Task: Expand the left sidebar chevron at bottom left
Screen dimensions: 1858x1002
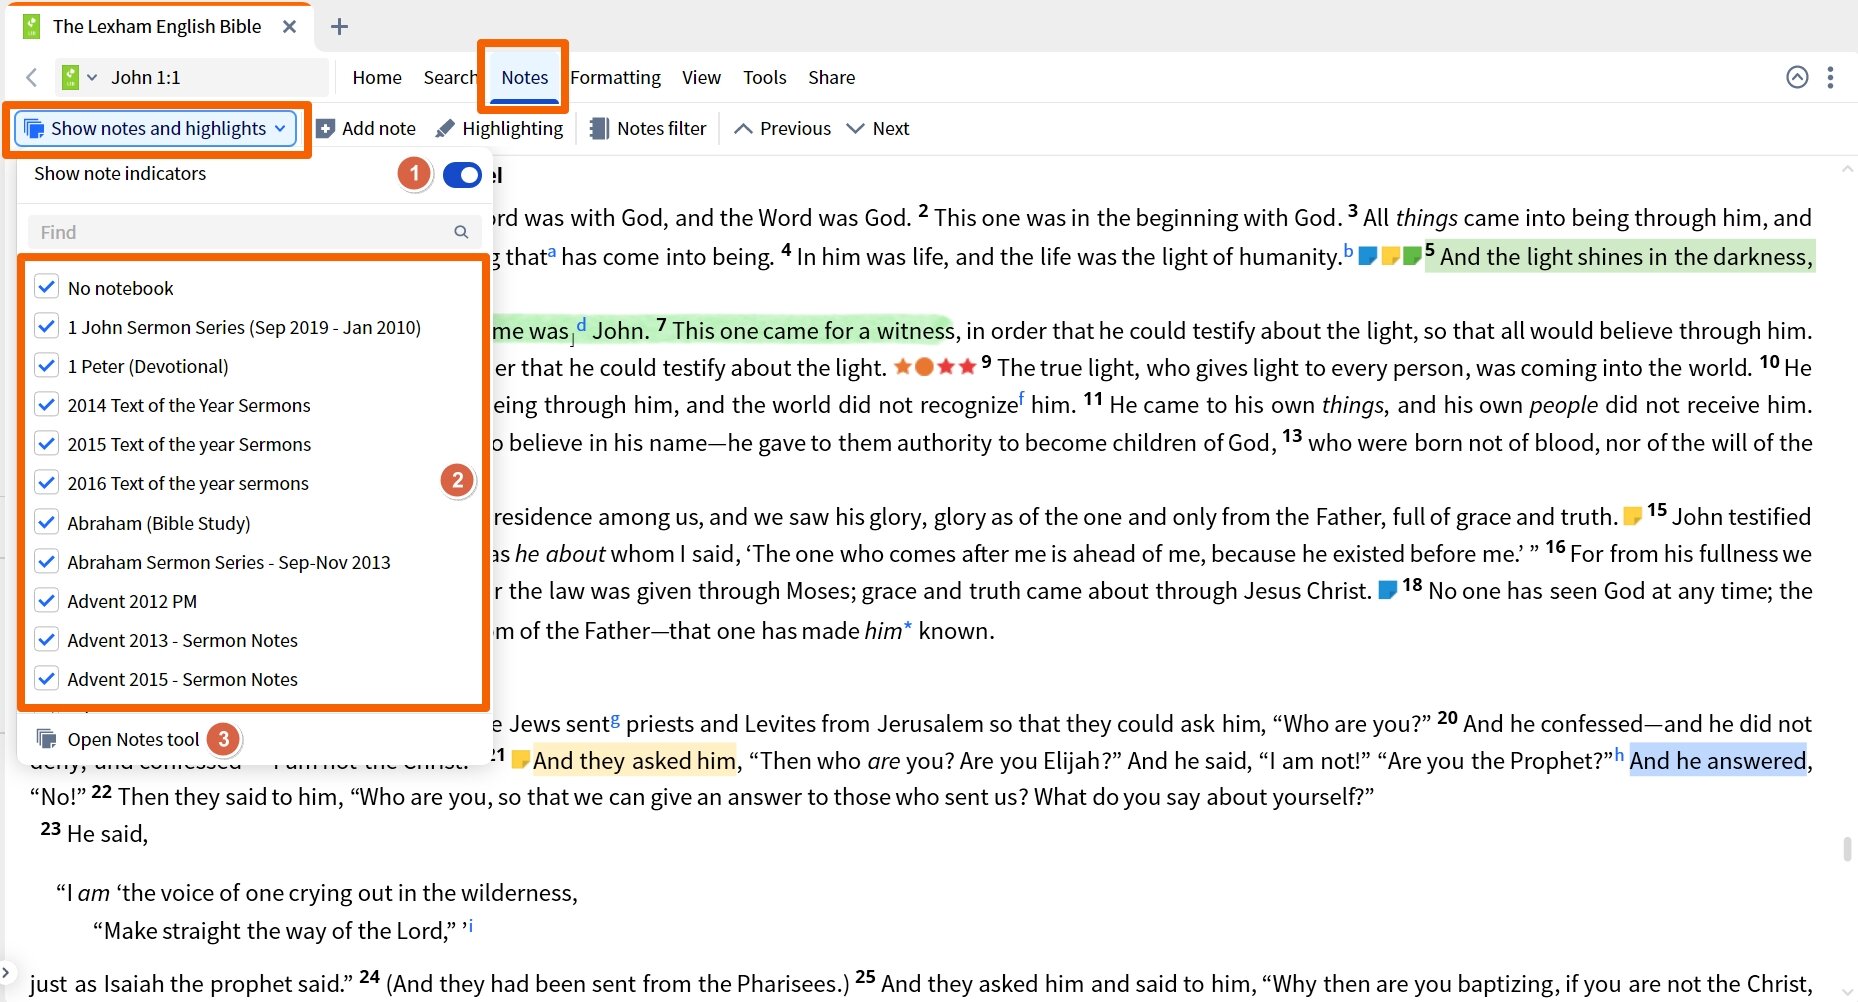Action: pyautogui.click(x=6, y=971)
